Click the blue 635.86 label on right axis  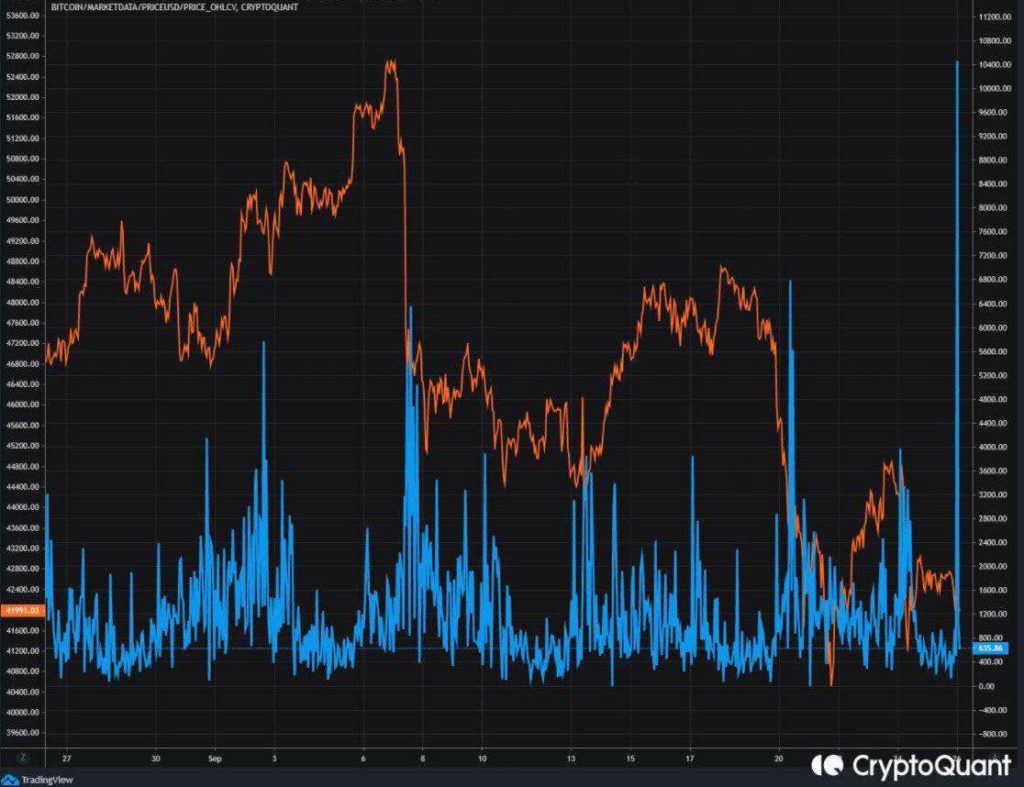click(992, 648)
